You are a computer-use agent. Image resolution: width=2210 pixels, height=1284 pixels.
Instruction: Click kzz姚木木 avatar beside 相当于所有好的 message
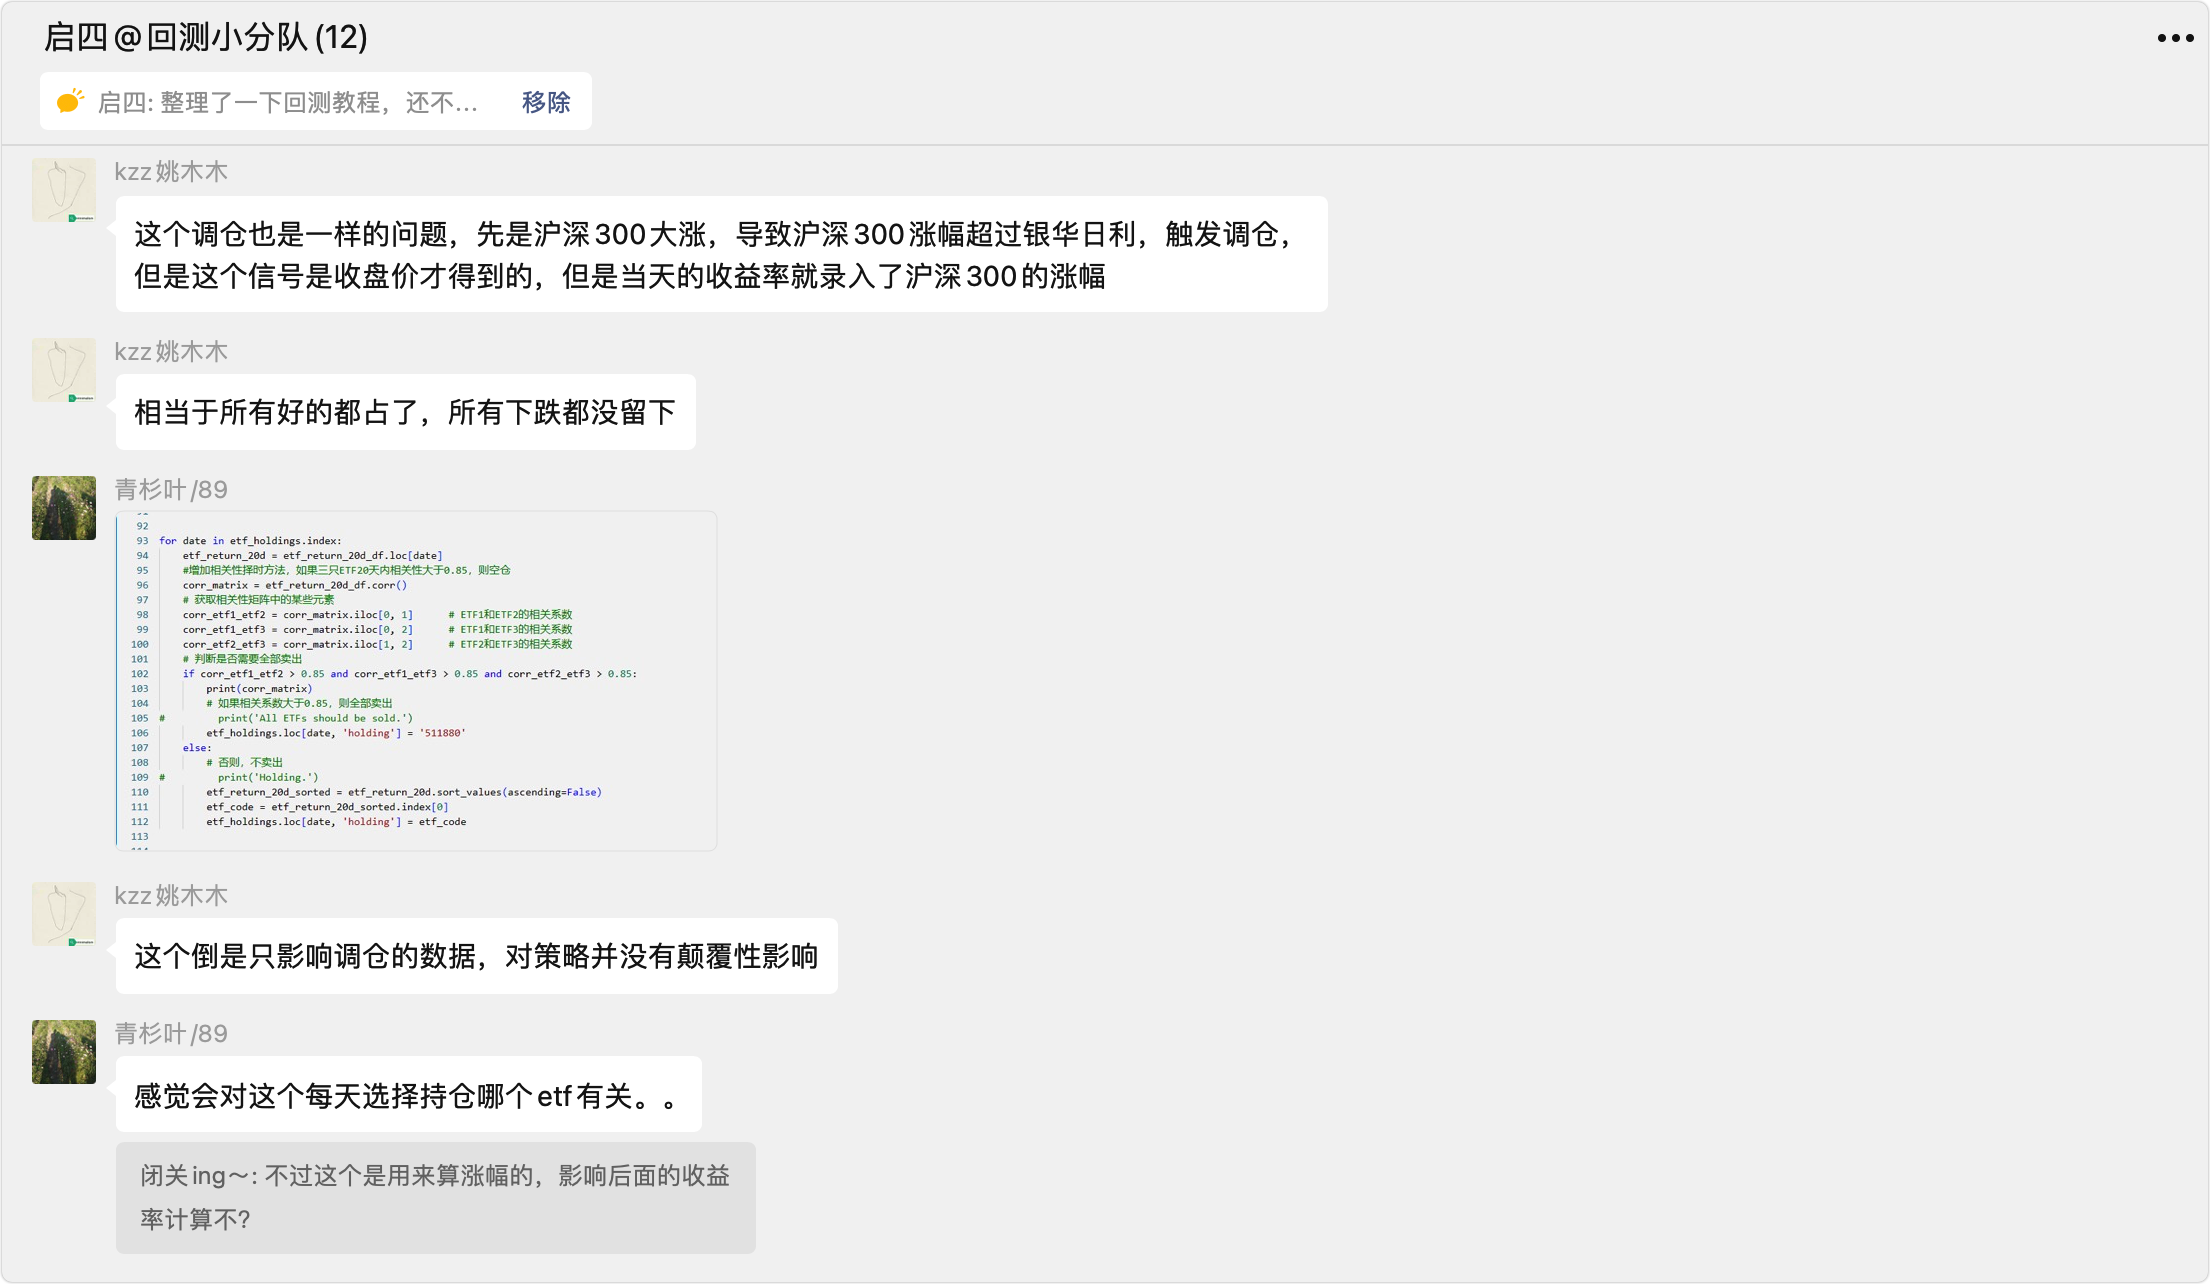click(64, 370)
